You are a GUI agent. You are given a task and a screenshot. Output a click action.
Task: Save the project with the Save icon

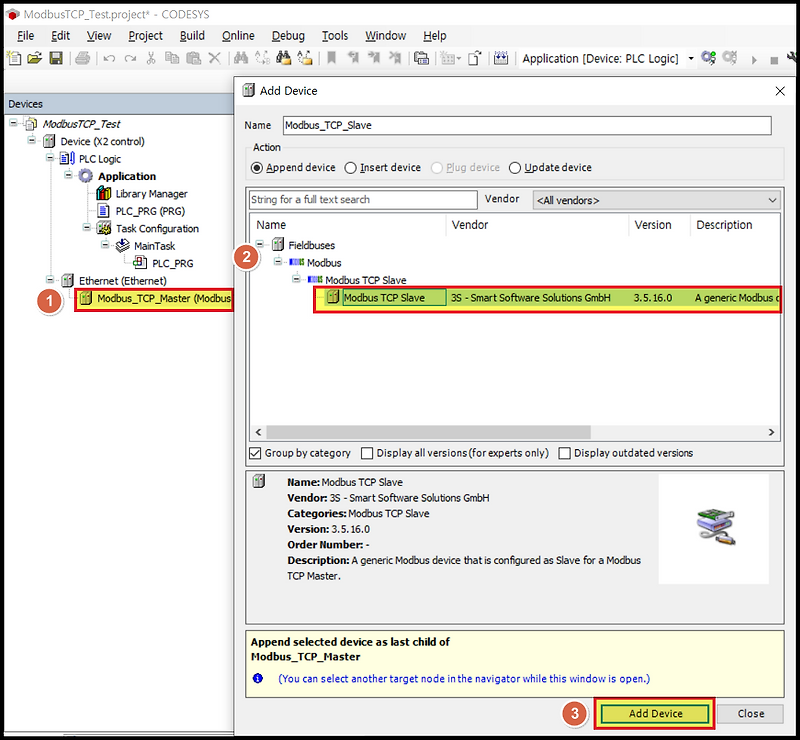(x=57, y=58)
